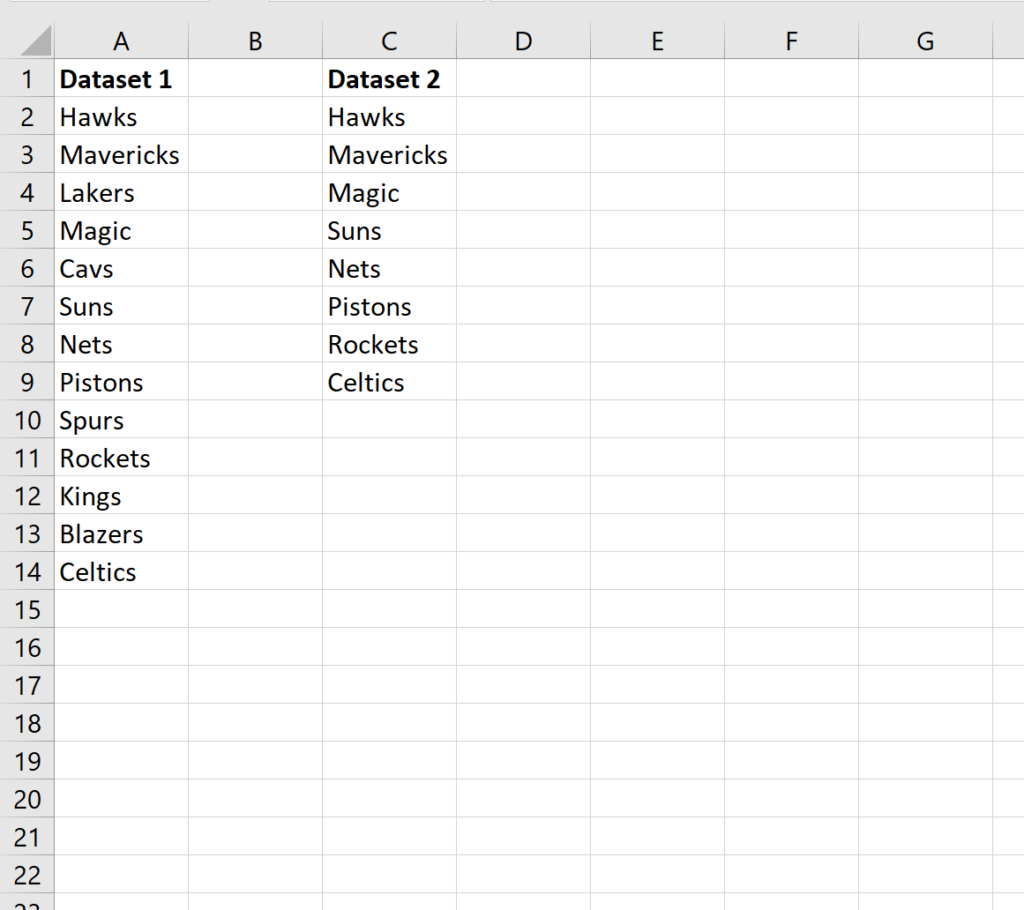Select column A header
This screenshot has width=1024, height=910.
tap(121, 40)
